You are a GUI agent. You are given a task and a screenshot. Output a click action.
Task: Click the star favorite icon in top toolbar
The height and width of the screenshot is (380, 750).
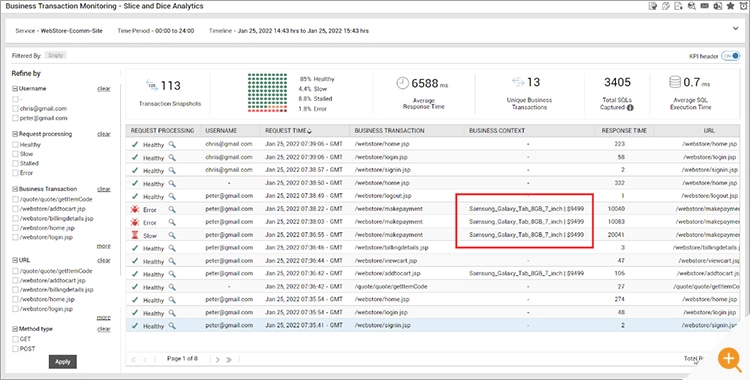coord(730,6)
